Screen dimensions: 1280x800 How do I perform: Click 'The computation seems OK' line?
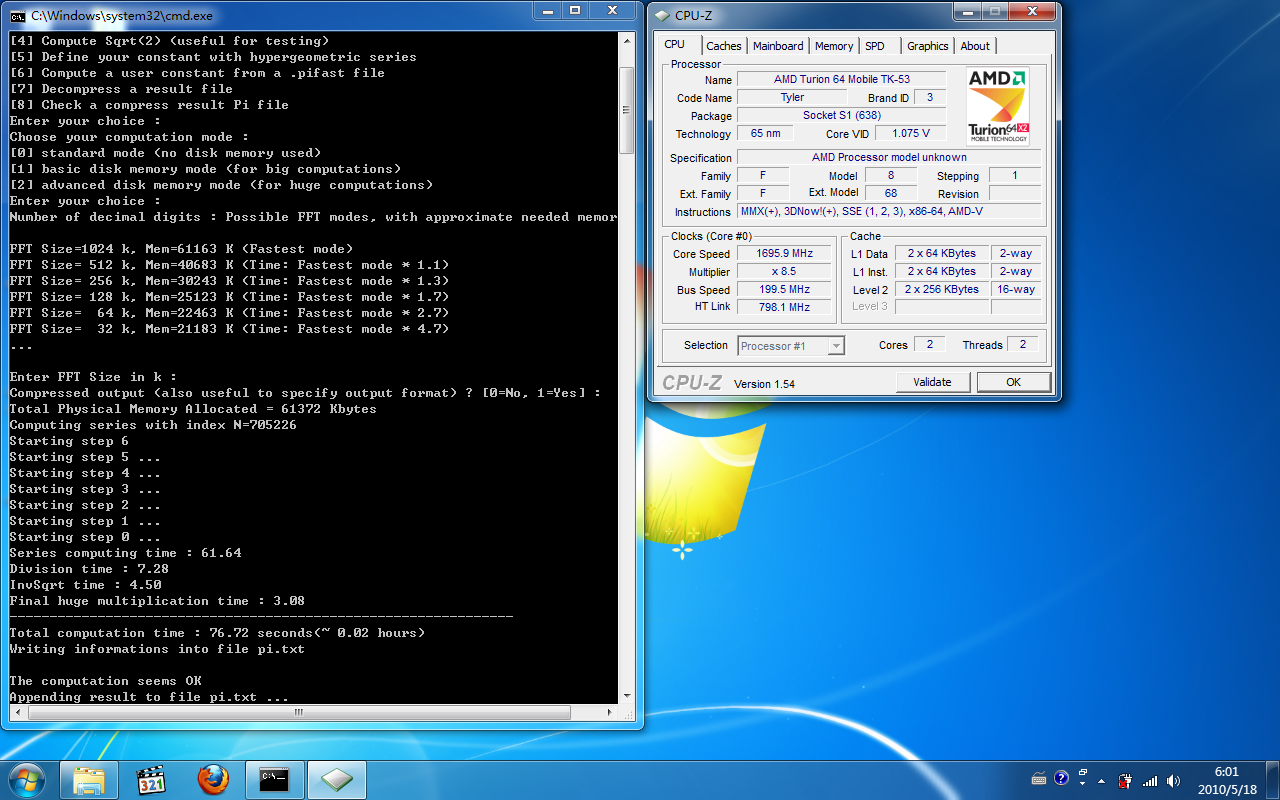point(105,681)
